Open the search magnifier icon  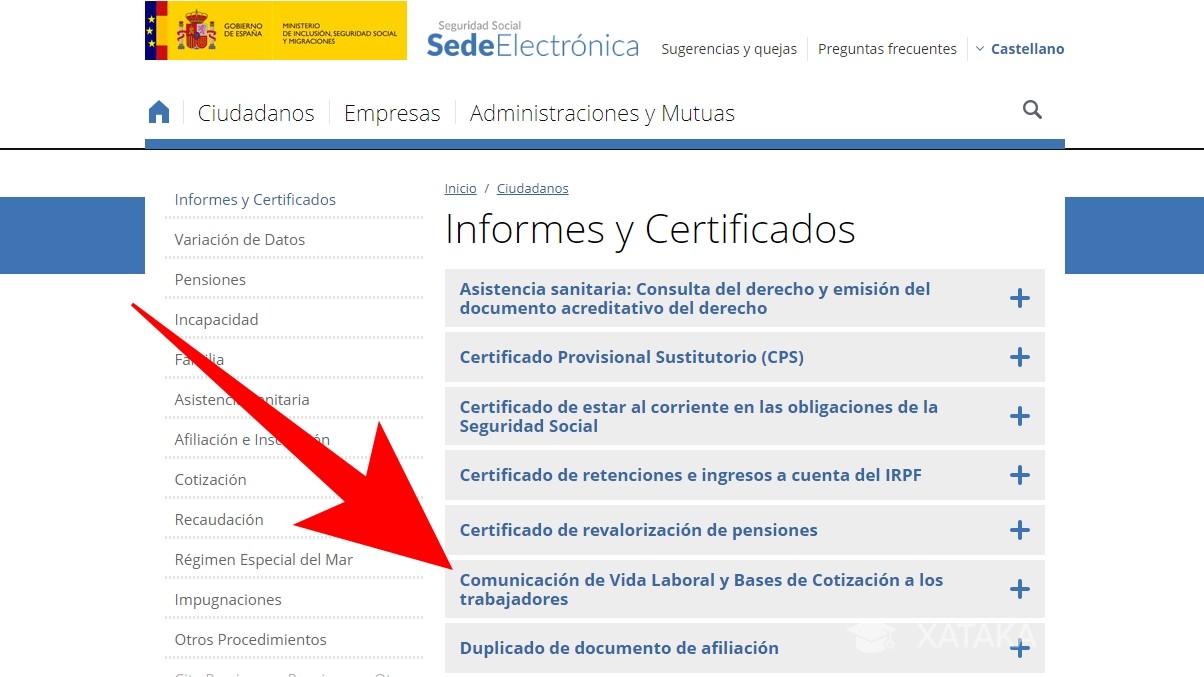[x=1032, y=110]
